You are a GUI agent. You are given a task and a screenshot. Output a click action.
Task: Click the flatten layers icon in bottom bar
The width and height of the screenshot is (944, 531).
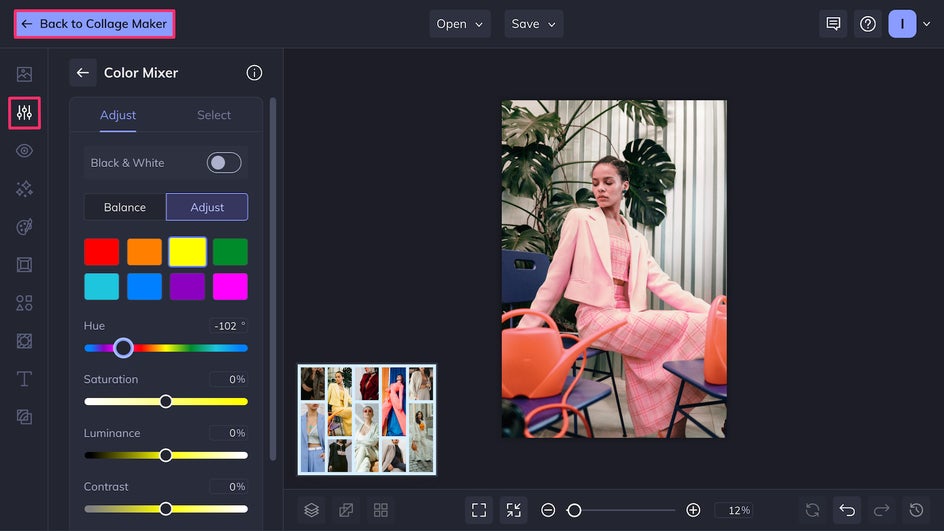click(x=346, y=511)
